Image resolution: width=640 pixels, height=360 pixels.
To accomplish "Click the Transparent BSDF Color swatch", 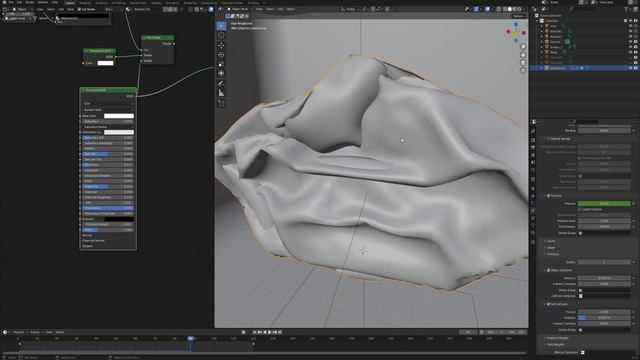I will pos(105,63).
